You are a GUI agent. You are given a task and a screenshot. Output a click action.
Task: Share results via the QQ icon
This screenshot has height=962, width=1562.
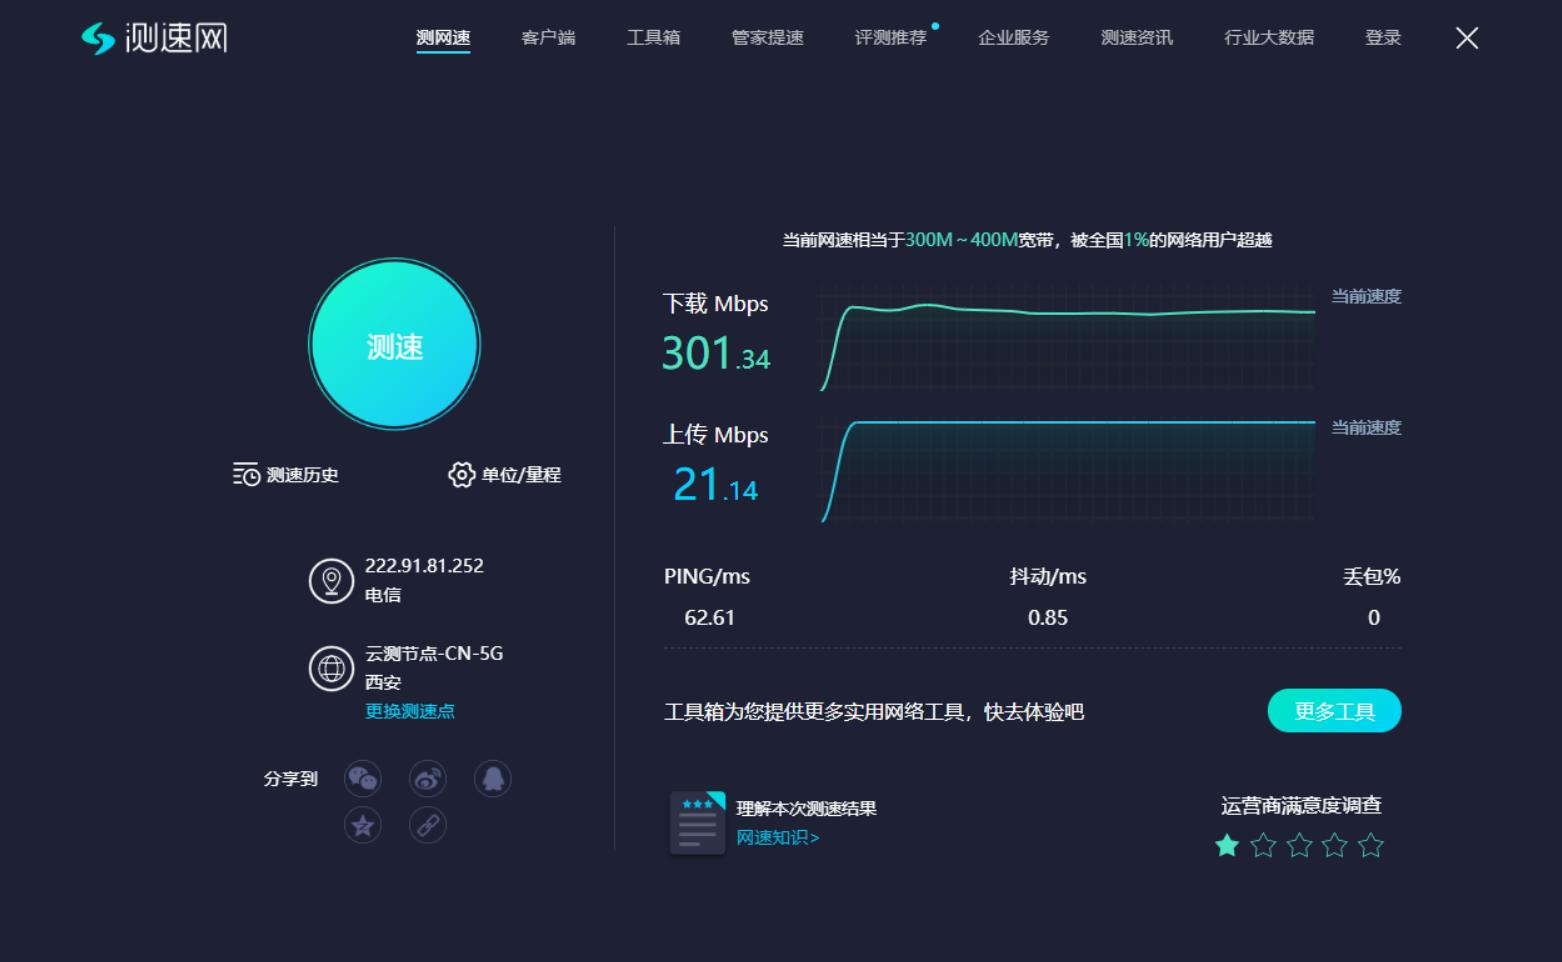coord(492,778)
